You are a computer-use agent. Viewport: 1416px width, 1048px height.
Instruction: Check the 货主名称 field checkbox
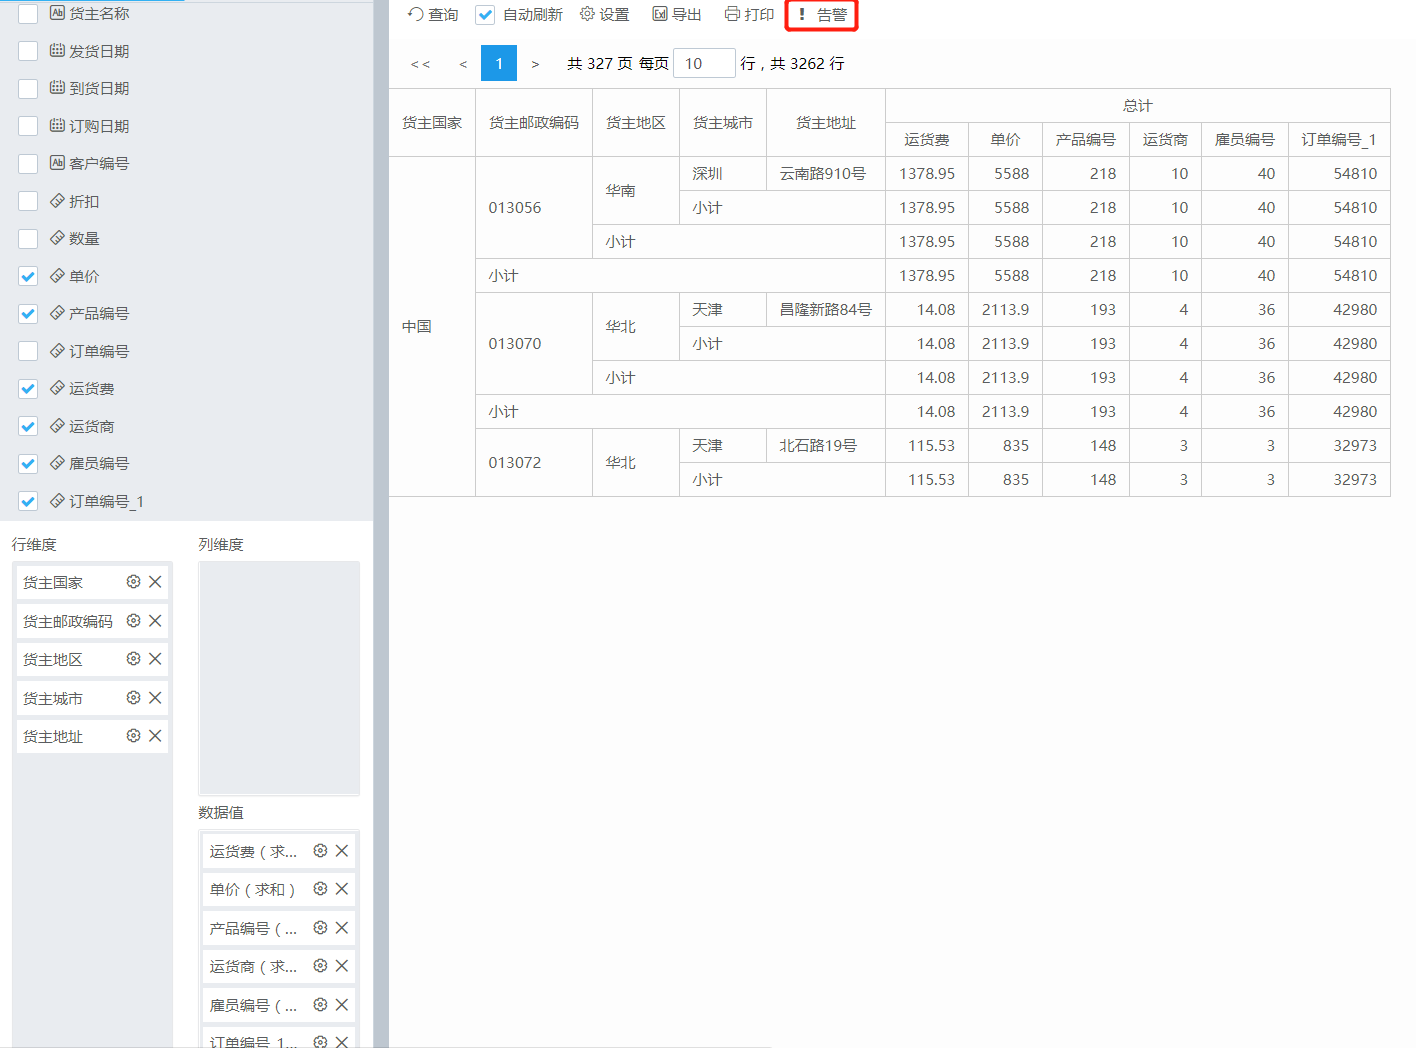[x=28, y=13]
